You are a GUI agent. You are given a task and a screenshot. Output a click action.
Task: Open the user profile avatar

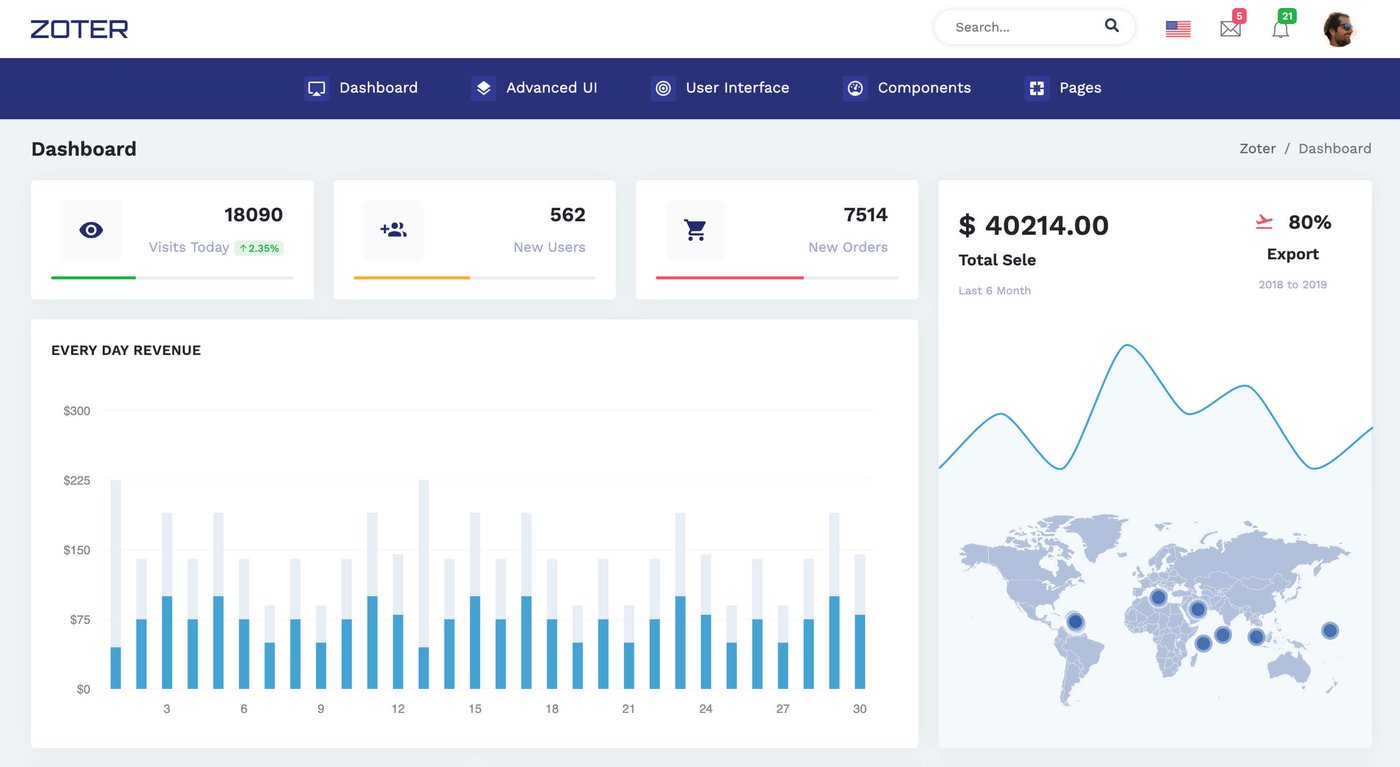[1339, 28]
